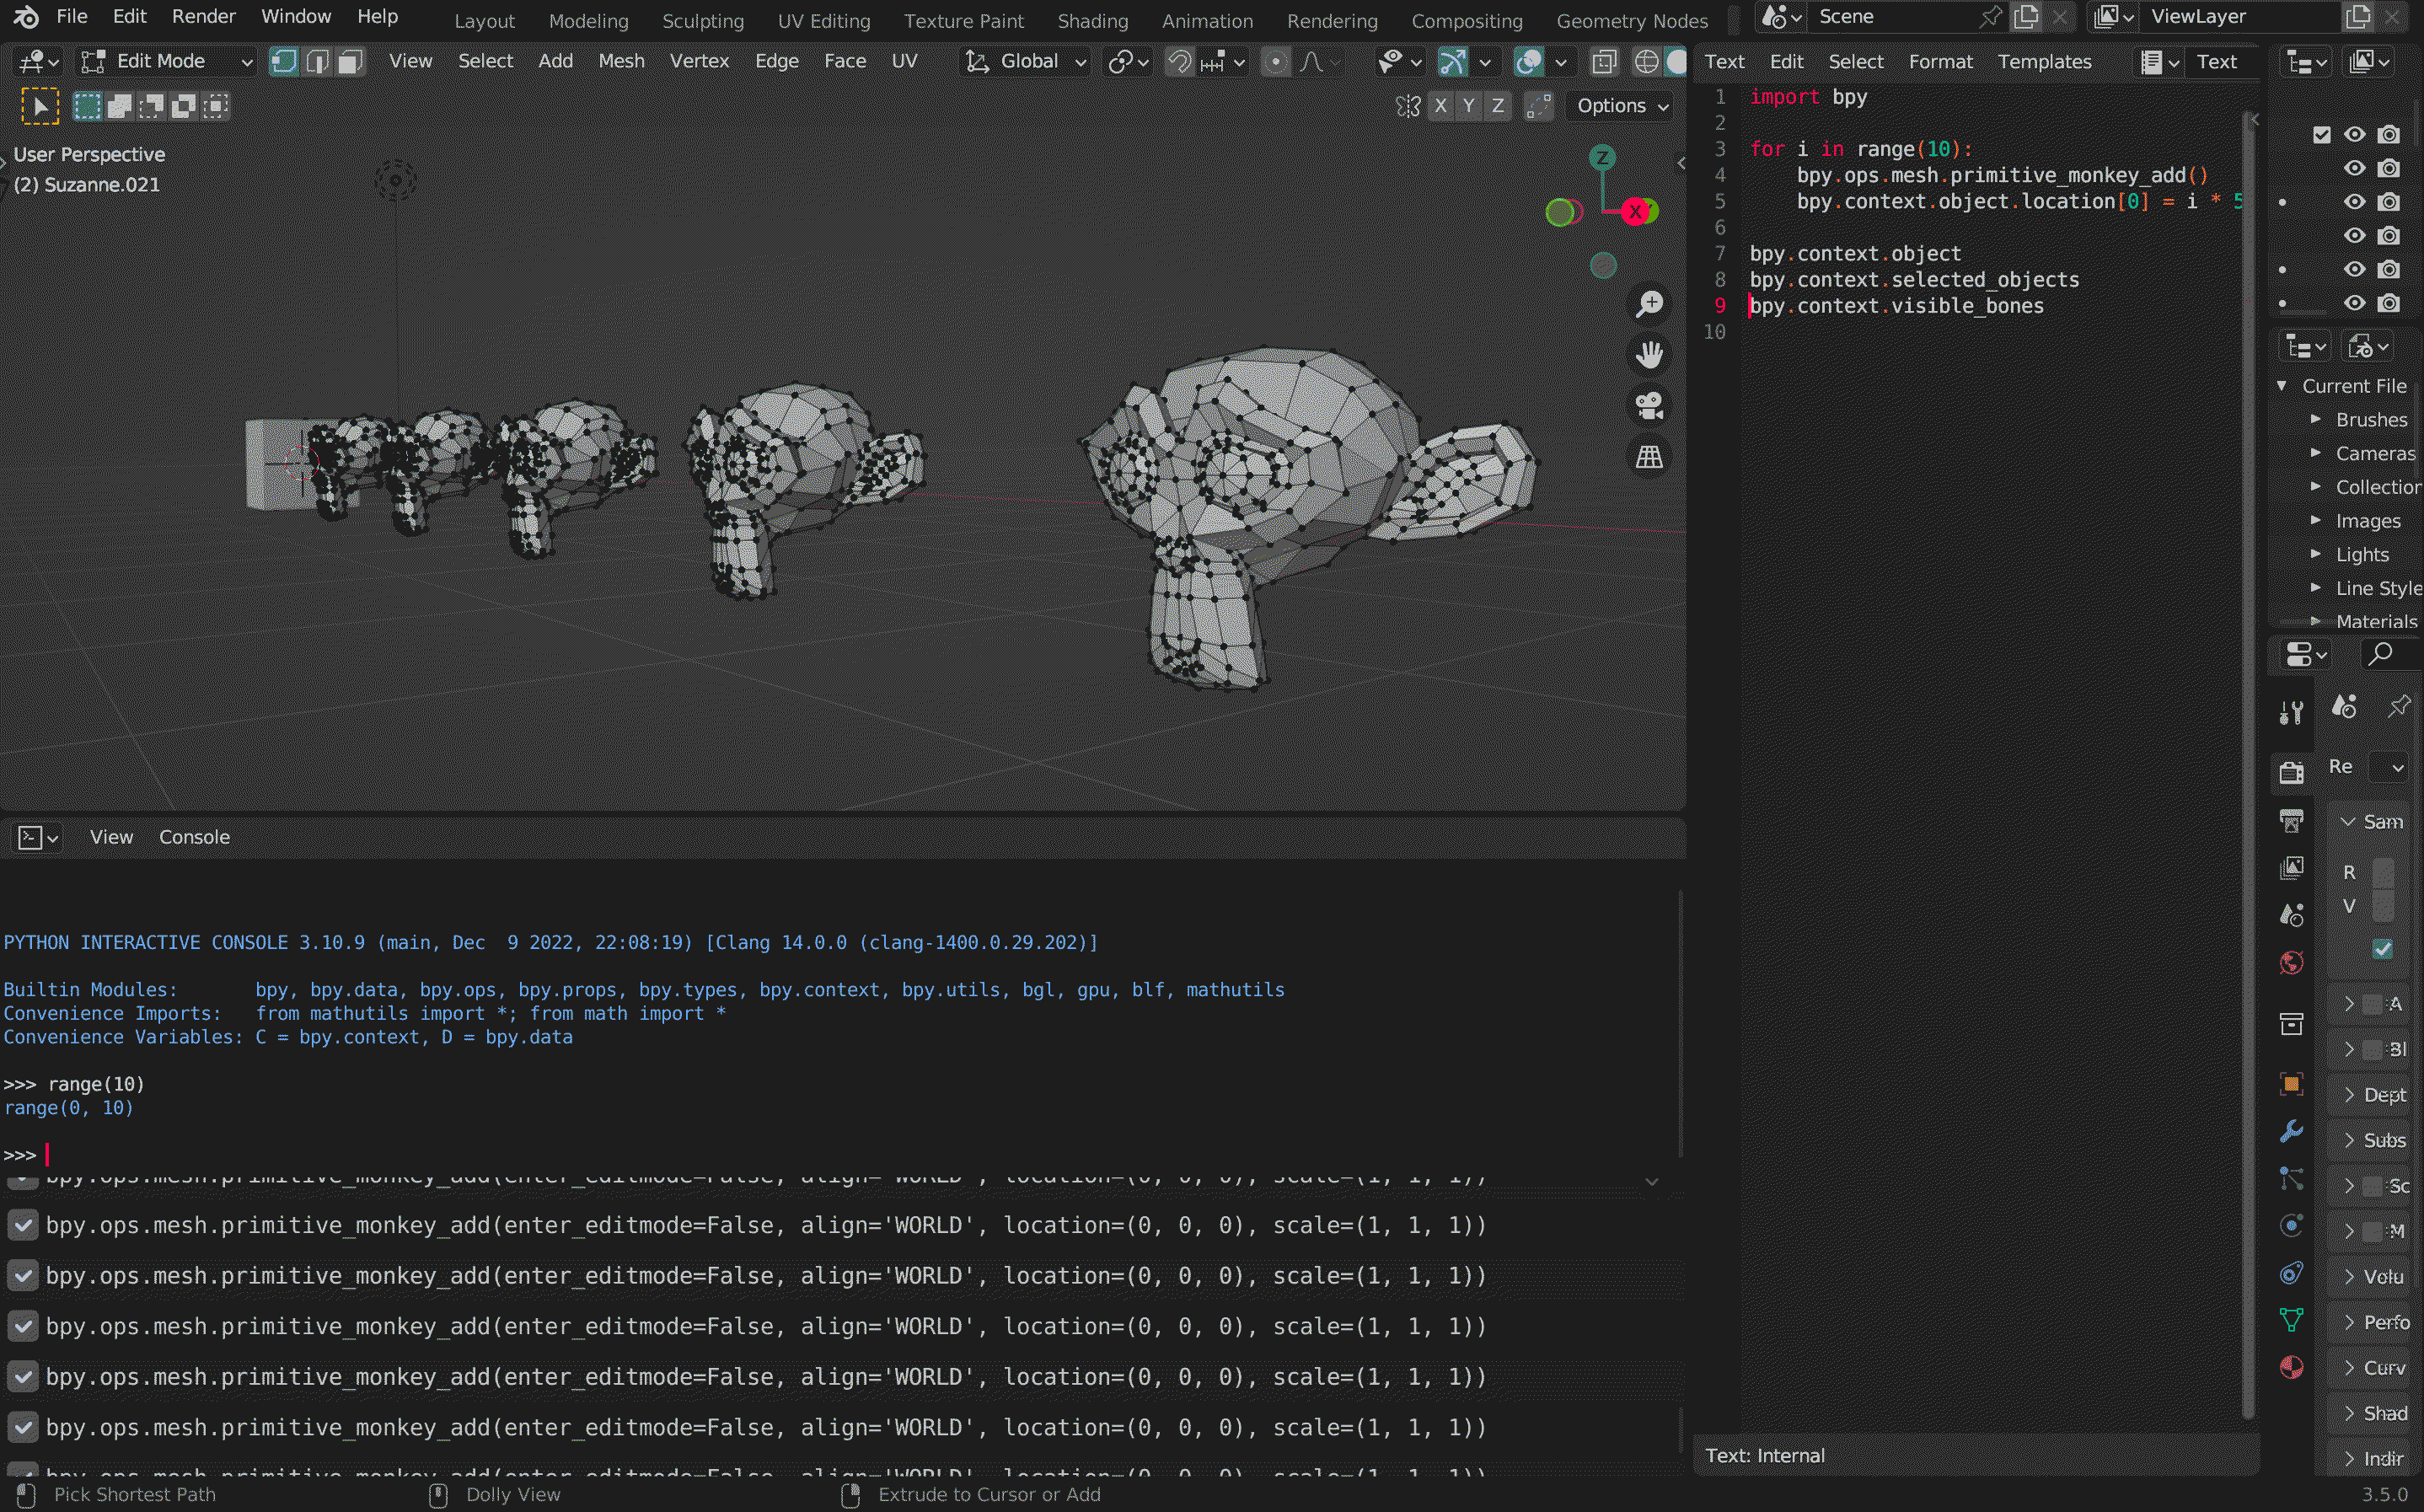
Task: Toggle proportional editing icon
Action: pyautogui.click(x=1276, y=62)
